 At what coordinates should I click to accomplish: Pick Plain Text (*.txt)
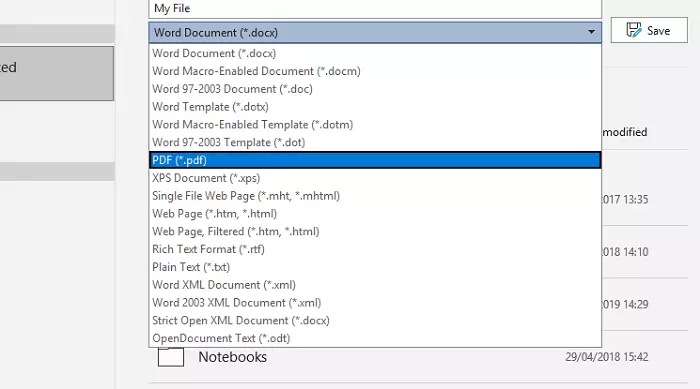375,267
